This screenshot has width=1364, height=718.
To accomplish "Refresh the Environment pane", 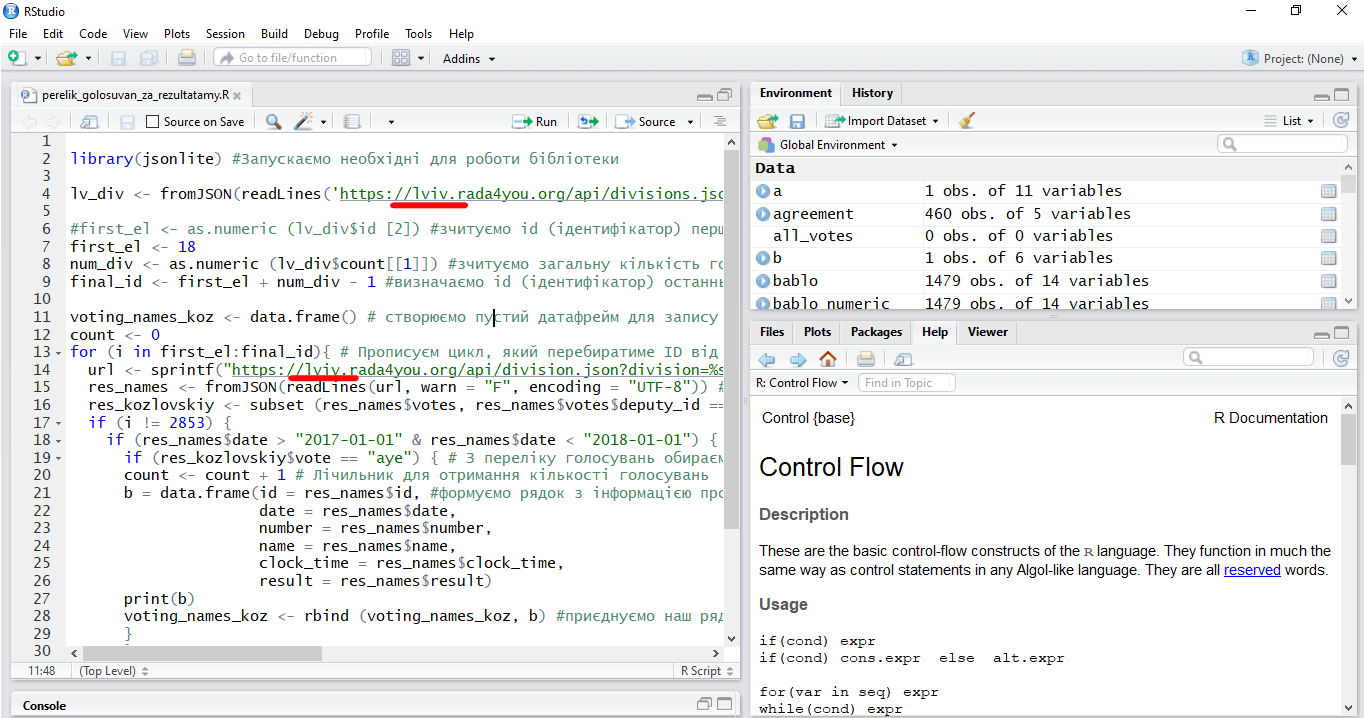I will click(x=1341, y=121).
